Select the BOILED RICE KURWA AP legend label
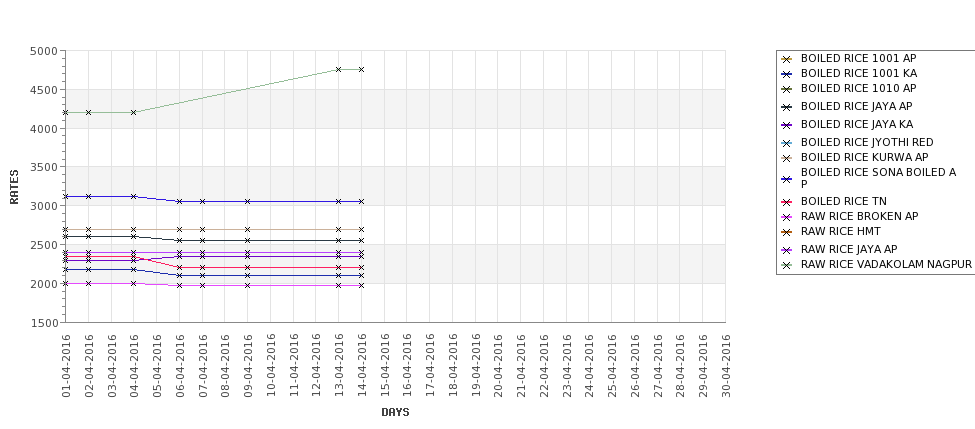The height and width of the screenshot is (429, 975). coord(864,157)
